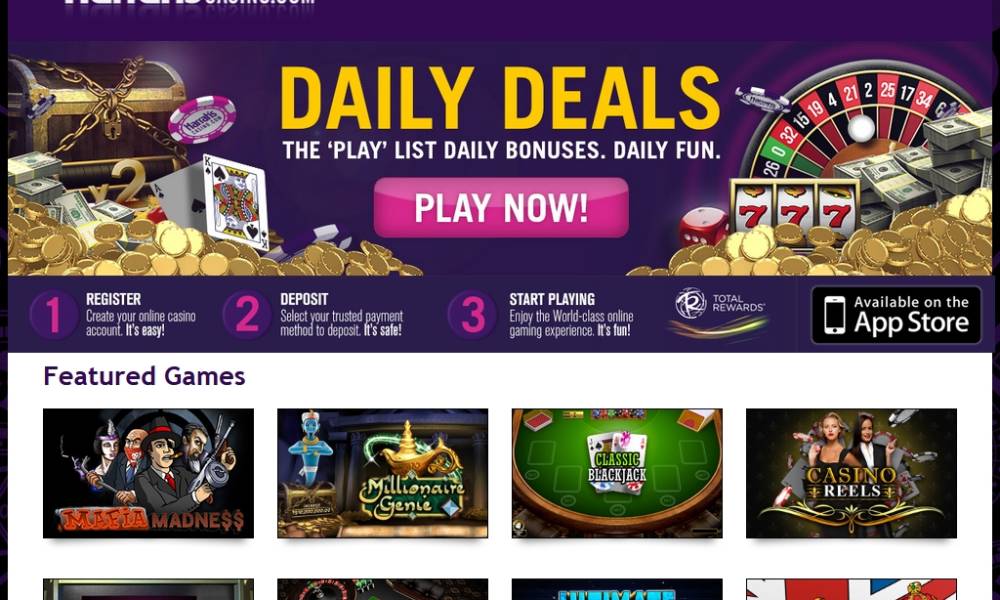Viewport: 1000px width, 600px height.
Task: Open the Mafia Madness game thumbnail
Action: coord(149,473)
